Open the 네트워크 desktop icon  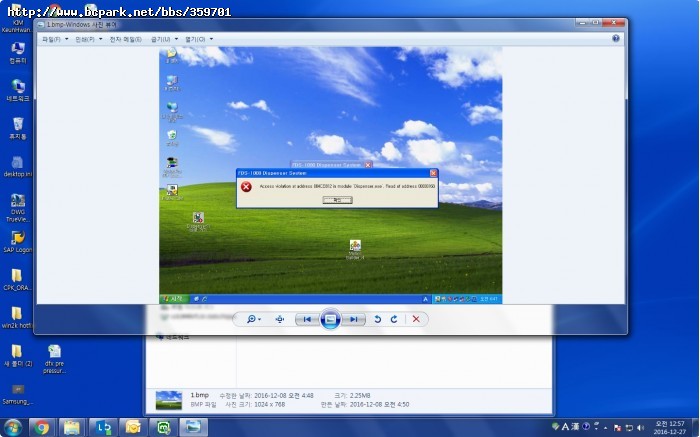point(18,91)
